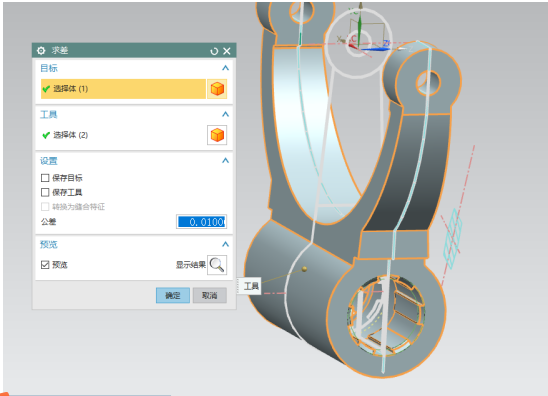Image resolution: width=548 pixels, height=396 pixels.
Task: Close the 求差 dialog
Action: point(227,51)
